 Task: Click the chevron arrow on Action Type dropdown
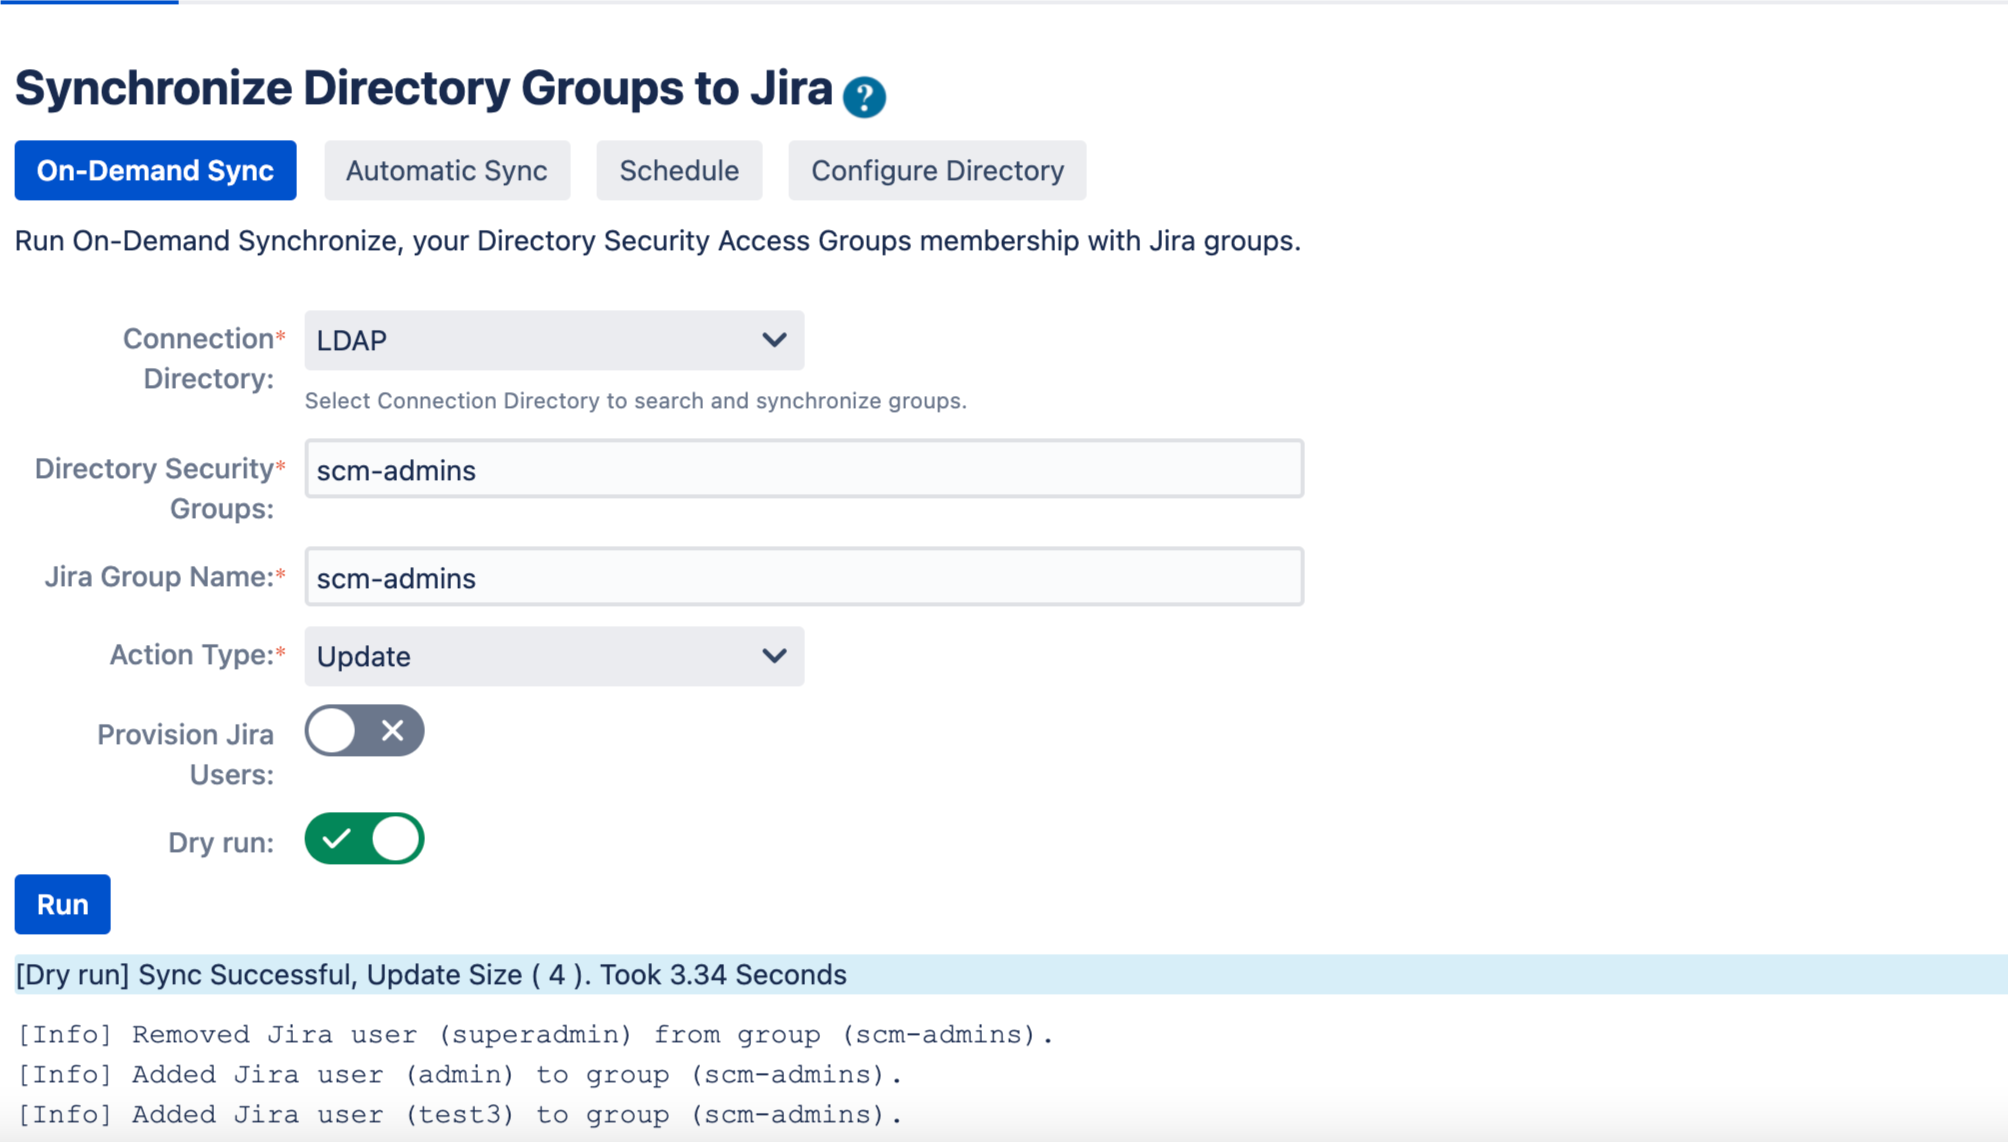[774, 657]
